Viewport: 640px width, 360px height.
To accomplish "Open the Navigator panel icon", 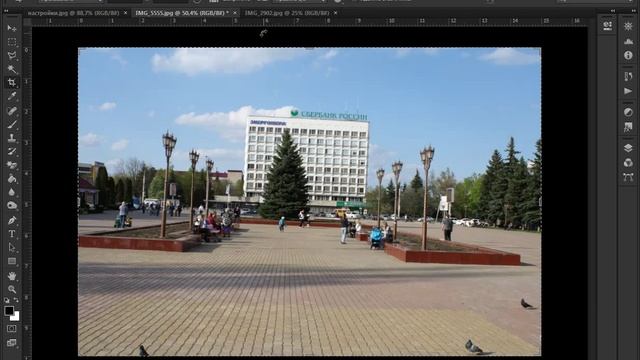I will coord(628,26).
